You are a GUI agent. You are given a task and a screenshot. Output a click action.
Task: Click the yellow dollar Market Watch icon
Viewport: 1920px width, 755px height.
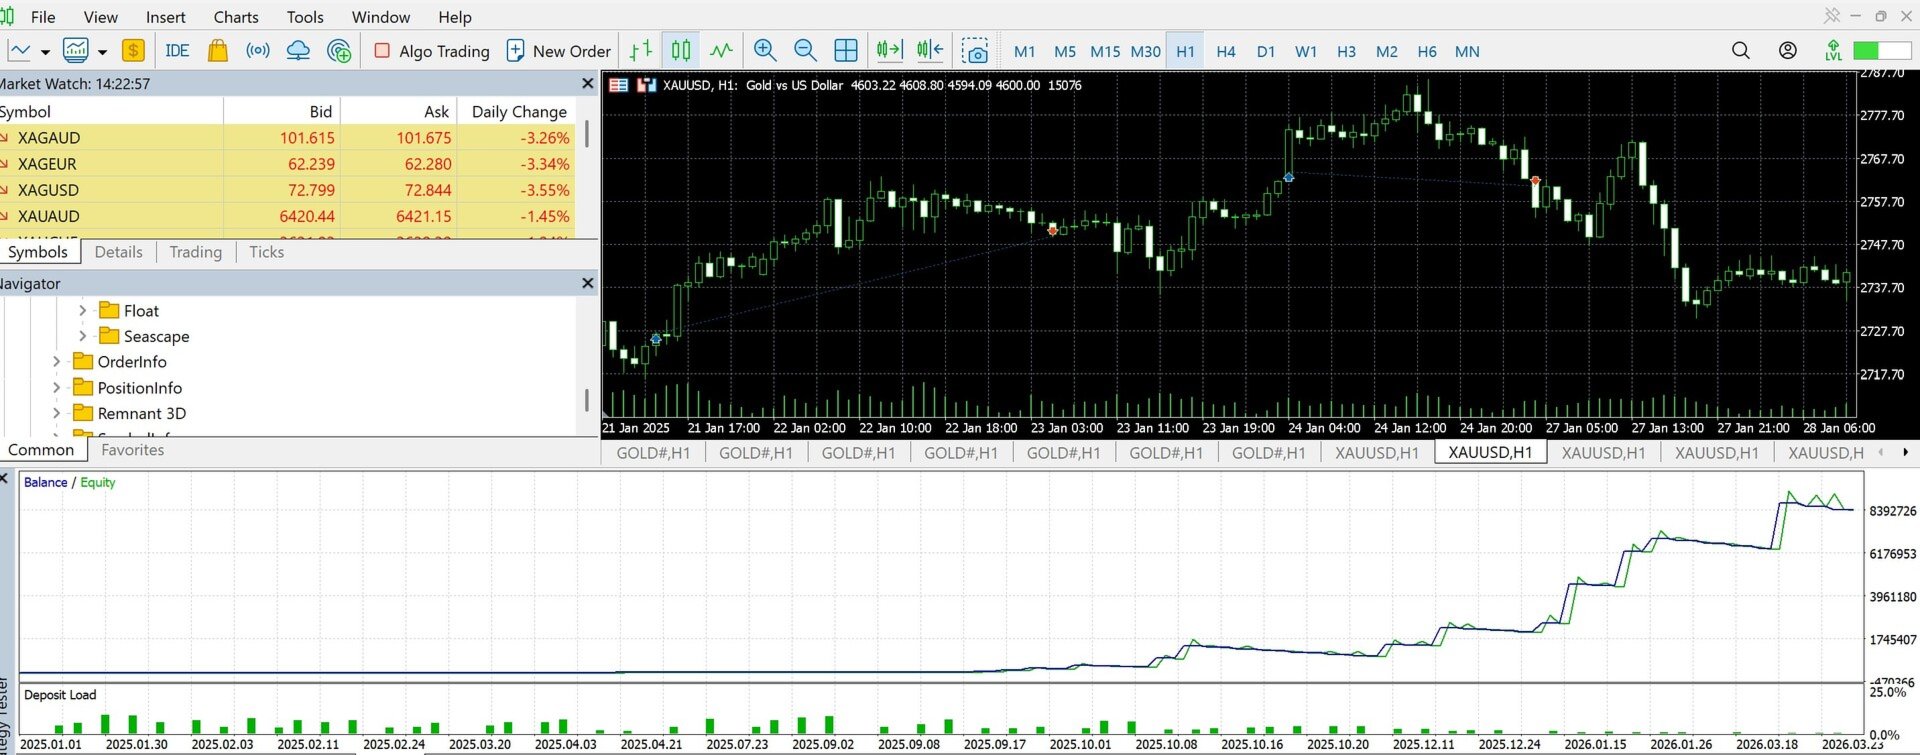[133, 50]
